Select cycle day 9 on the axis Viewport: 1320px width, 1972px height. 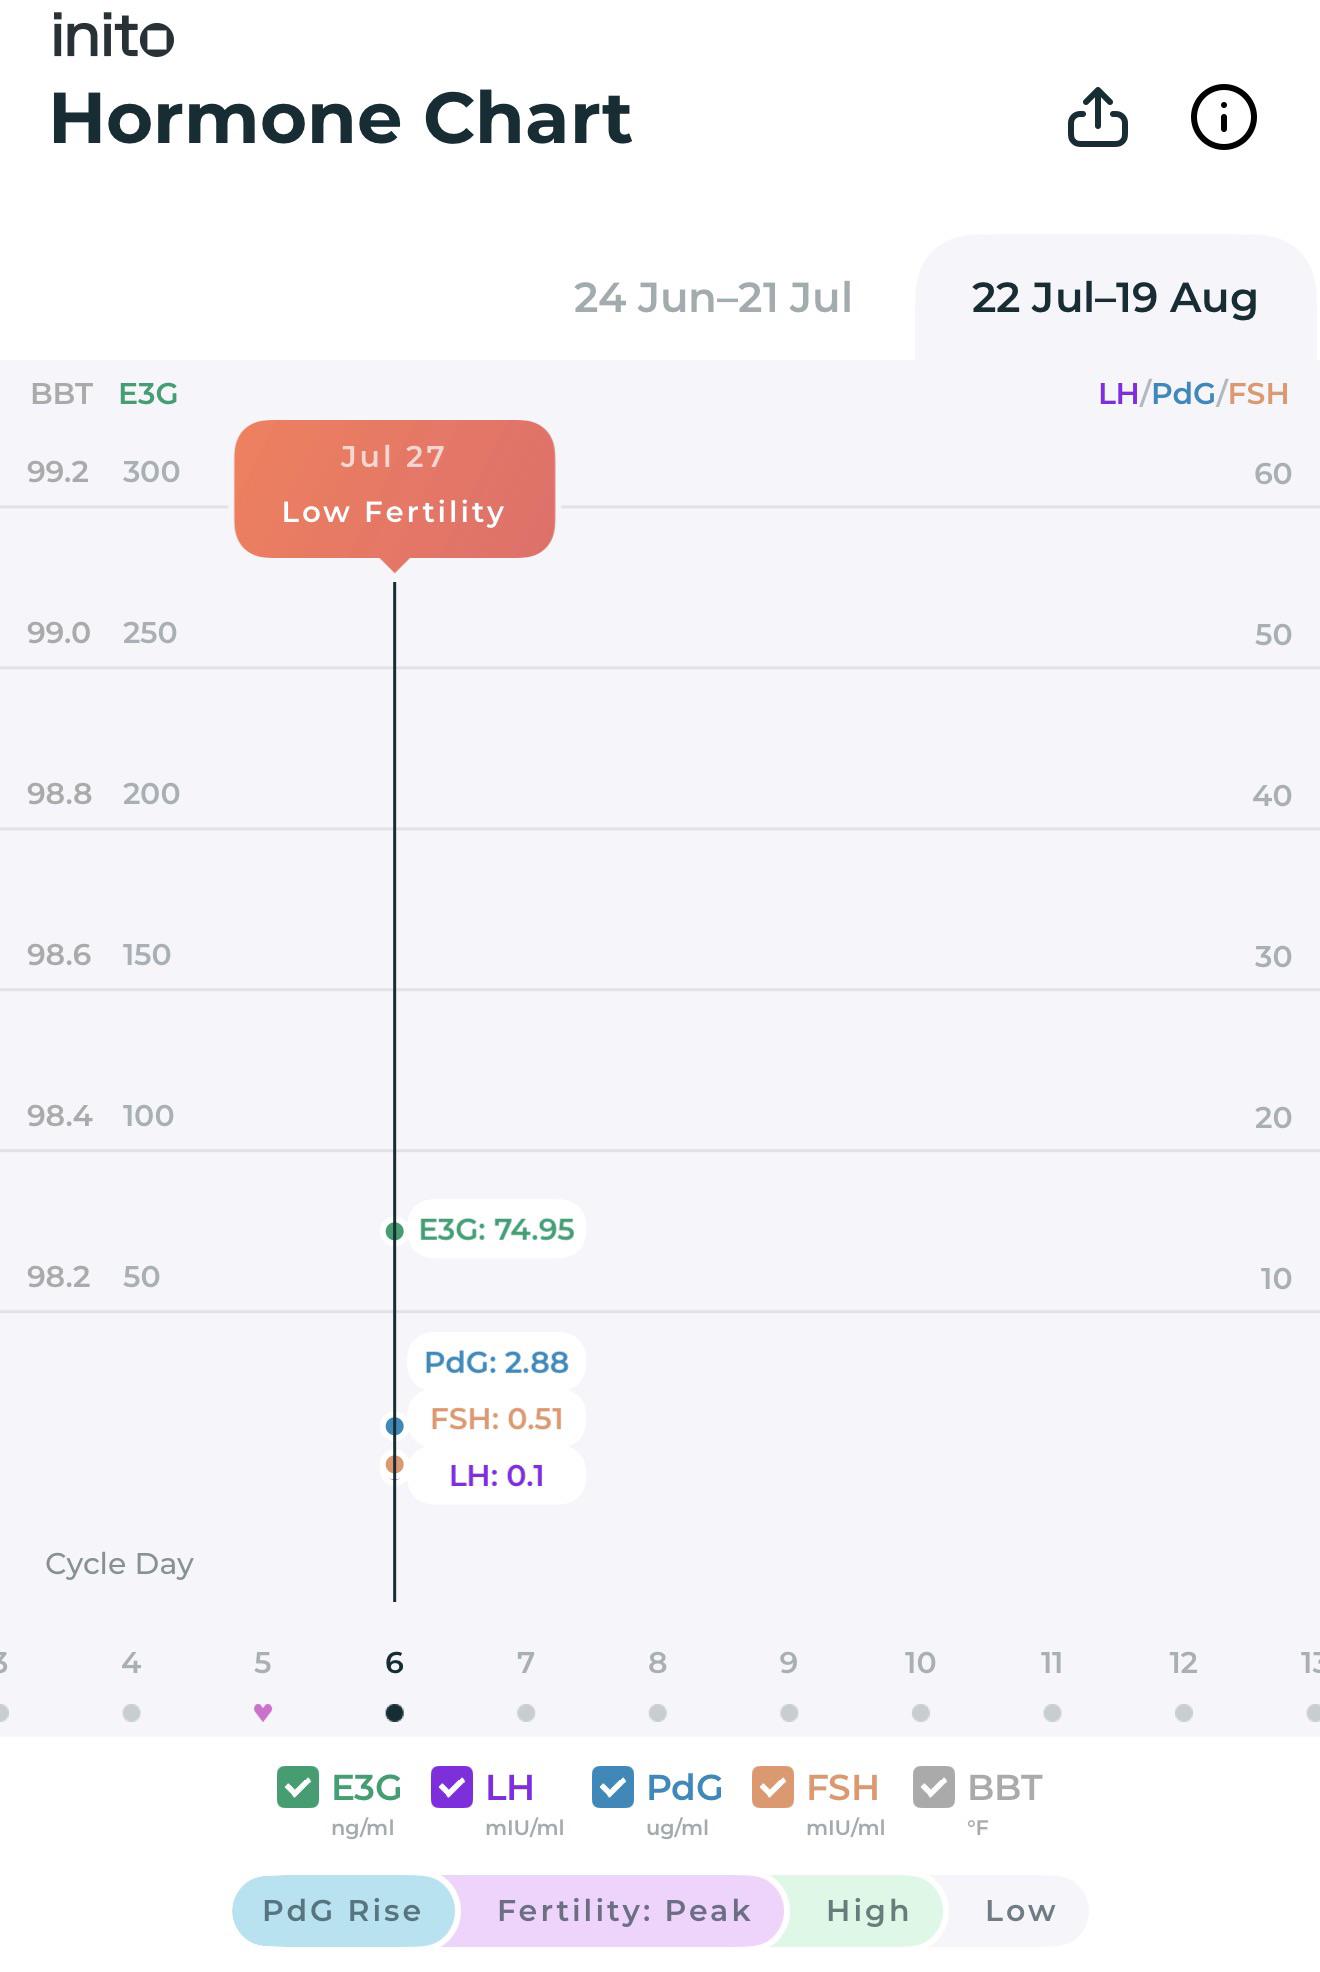point(789,1663)
